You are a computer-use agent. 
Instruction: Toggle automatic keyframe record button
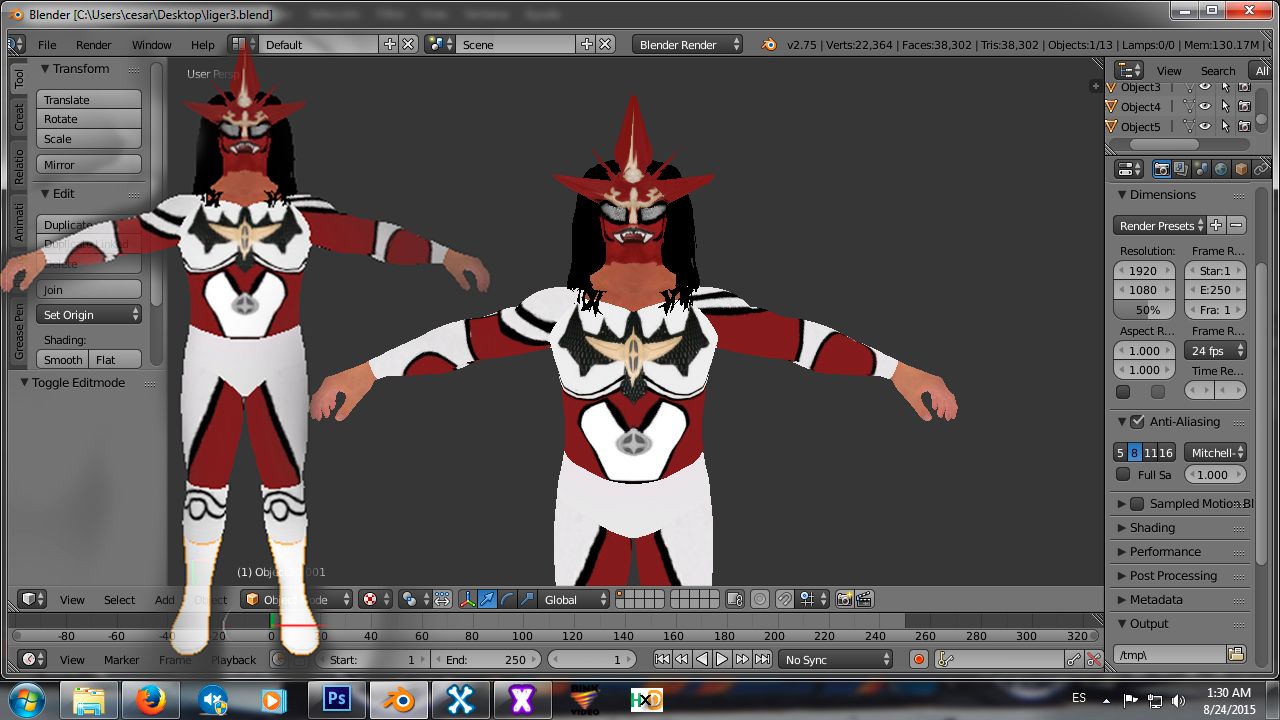click(x=919, y=659)
